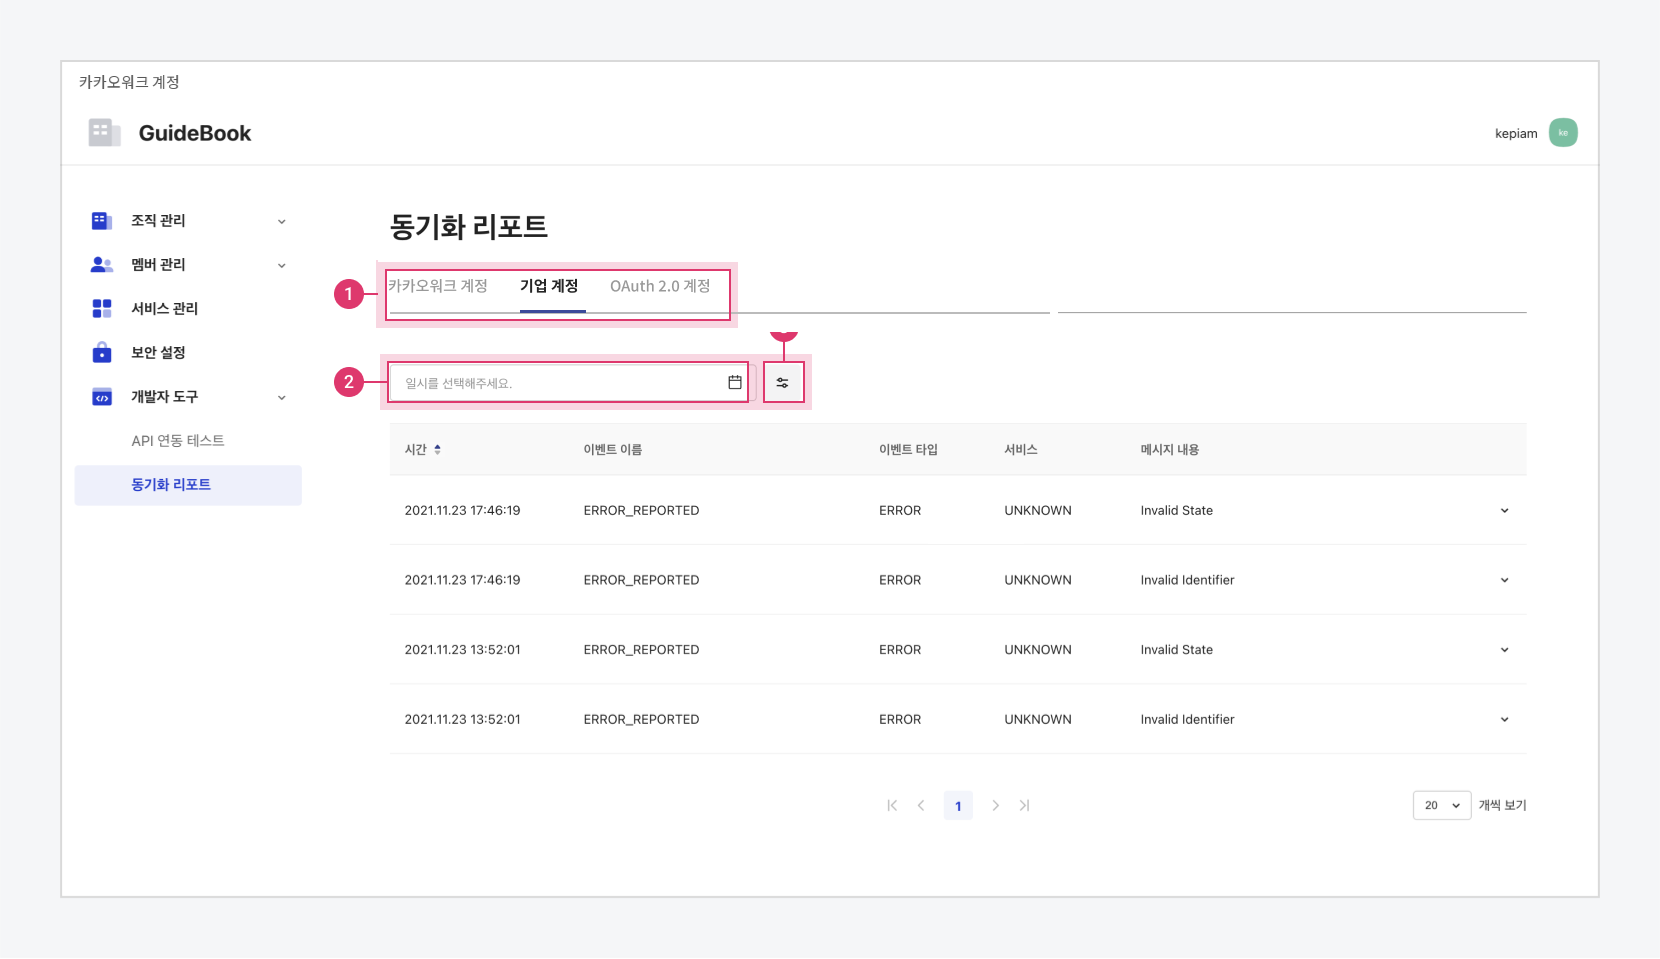
Task: Click UNKNOWN in last table row
Action: coord(1038,720)
